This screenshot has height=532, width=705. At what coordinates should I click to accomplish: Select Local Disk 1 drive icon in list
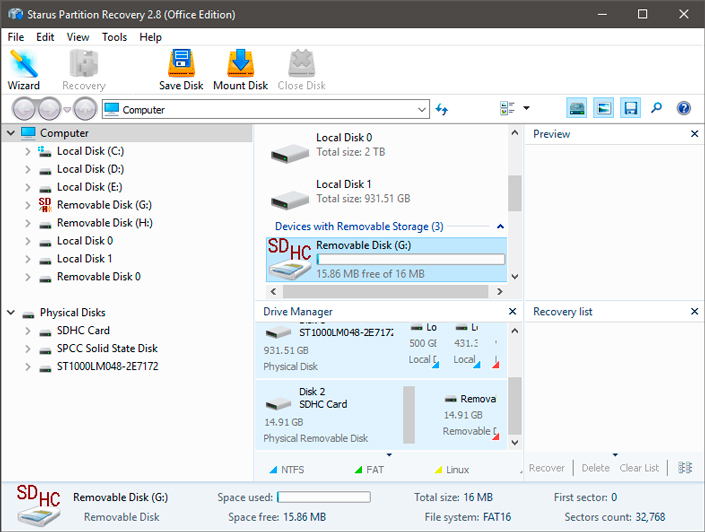tap(290, 200)
